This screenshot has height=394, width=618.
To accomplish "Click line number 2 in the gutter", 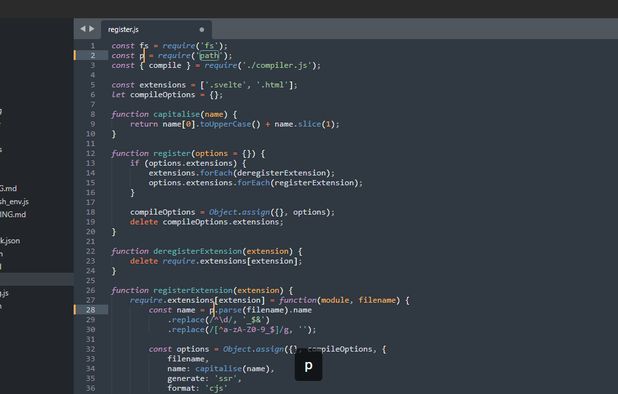I will (93, 56).
